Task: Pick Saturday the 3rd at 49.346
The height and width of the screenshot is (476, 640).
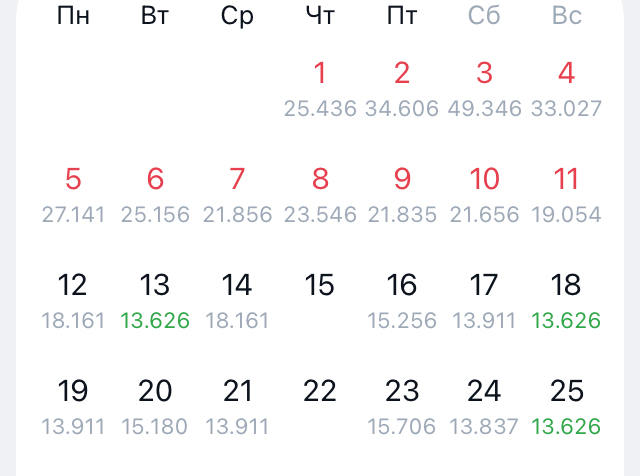Action: click(x=484, y=87)
